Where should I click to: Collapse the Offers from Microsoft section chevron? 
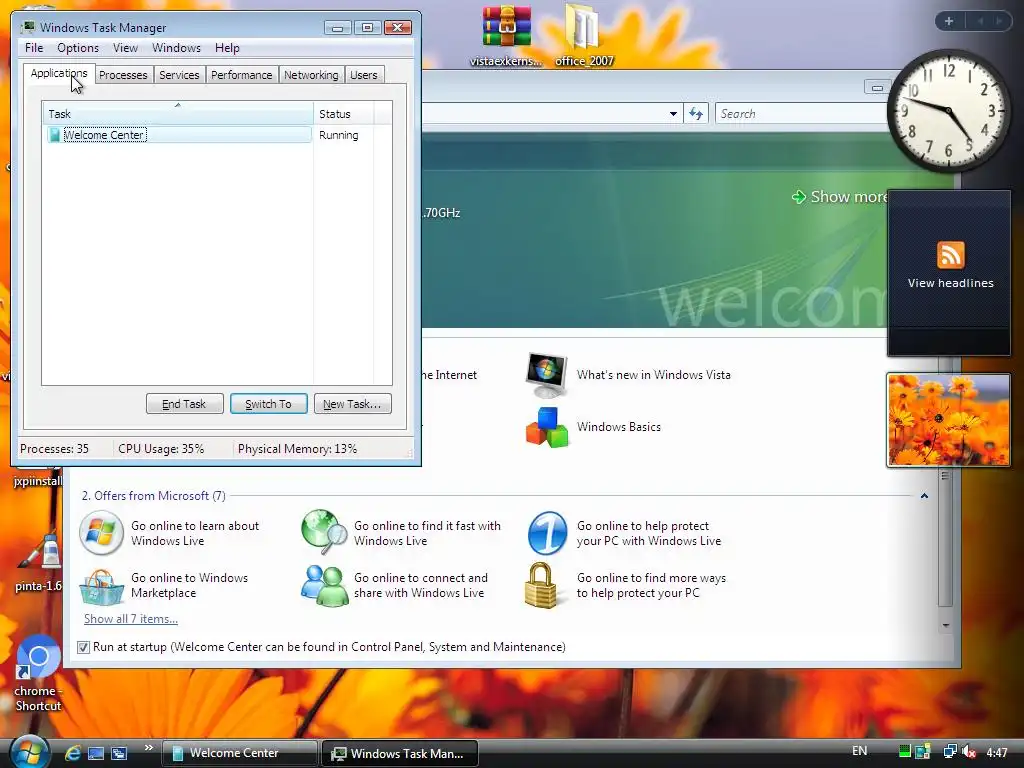coord(924,496)
